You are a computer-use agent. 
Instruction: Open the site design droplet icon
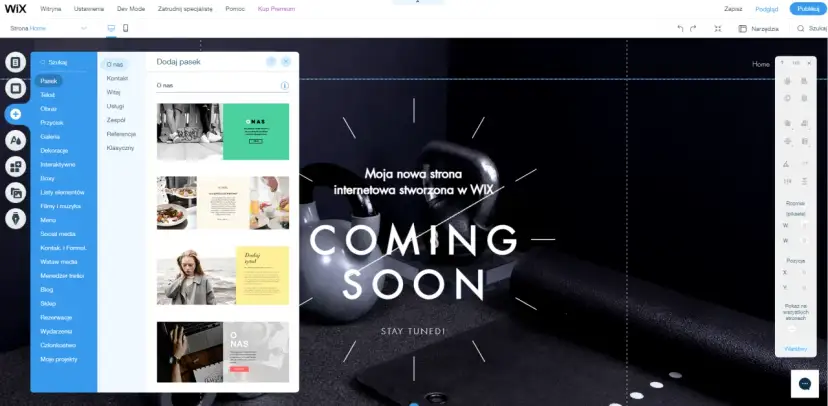(x=15, y=140)
